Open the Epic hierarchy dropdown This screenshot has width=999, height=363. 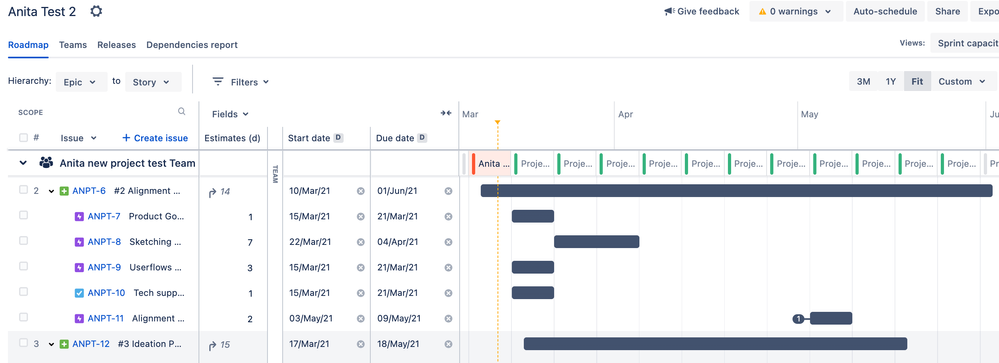click(x=82, y=82)
